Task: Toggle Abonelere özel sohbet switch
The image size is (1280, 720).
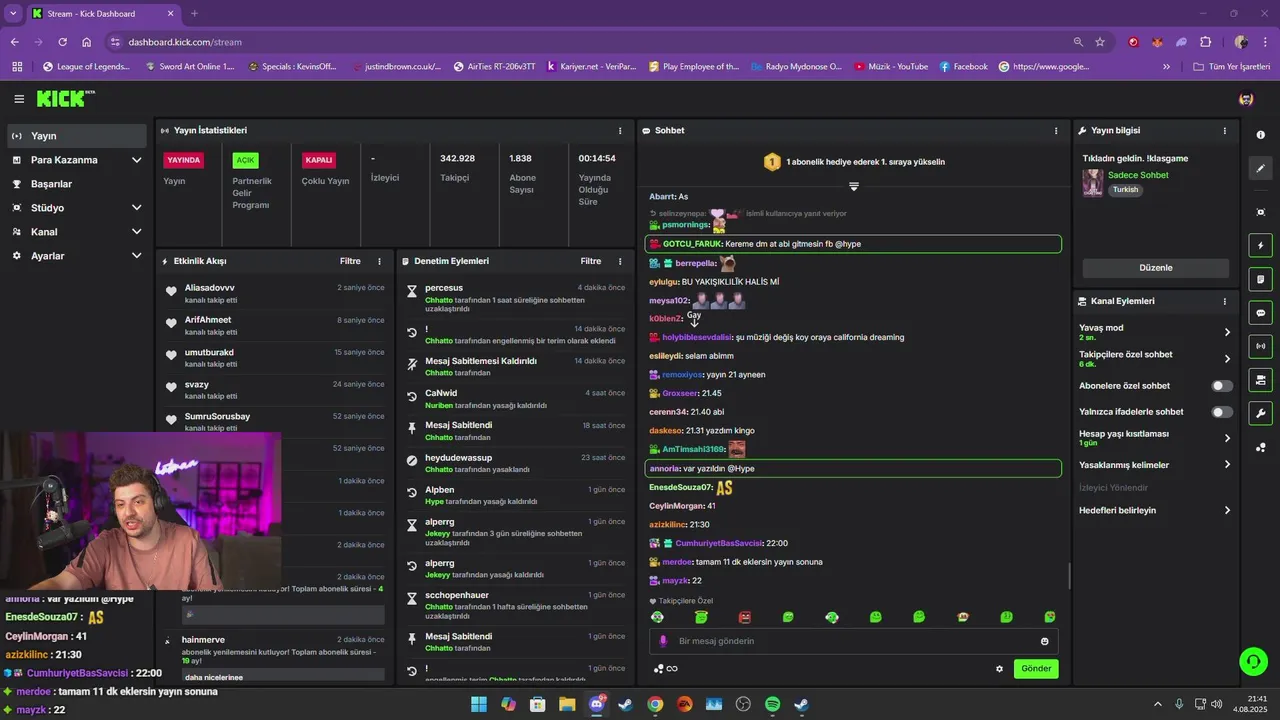Action: click(1222, 386)
